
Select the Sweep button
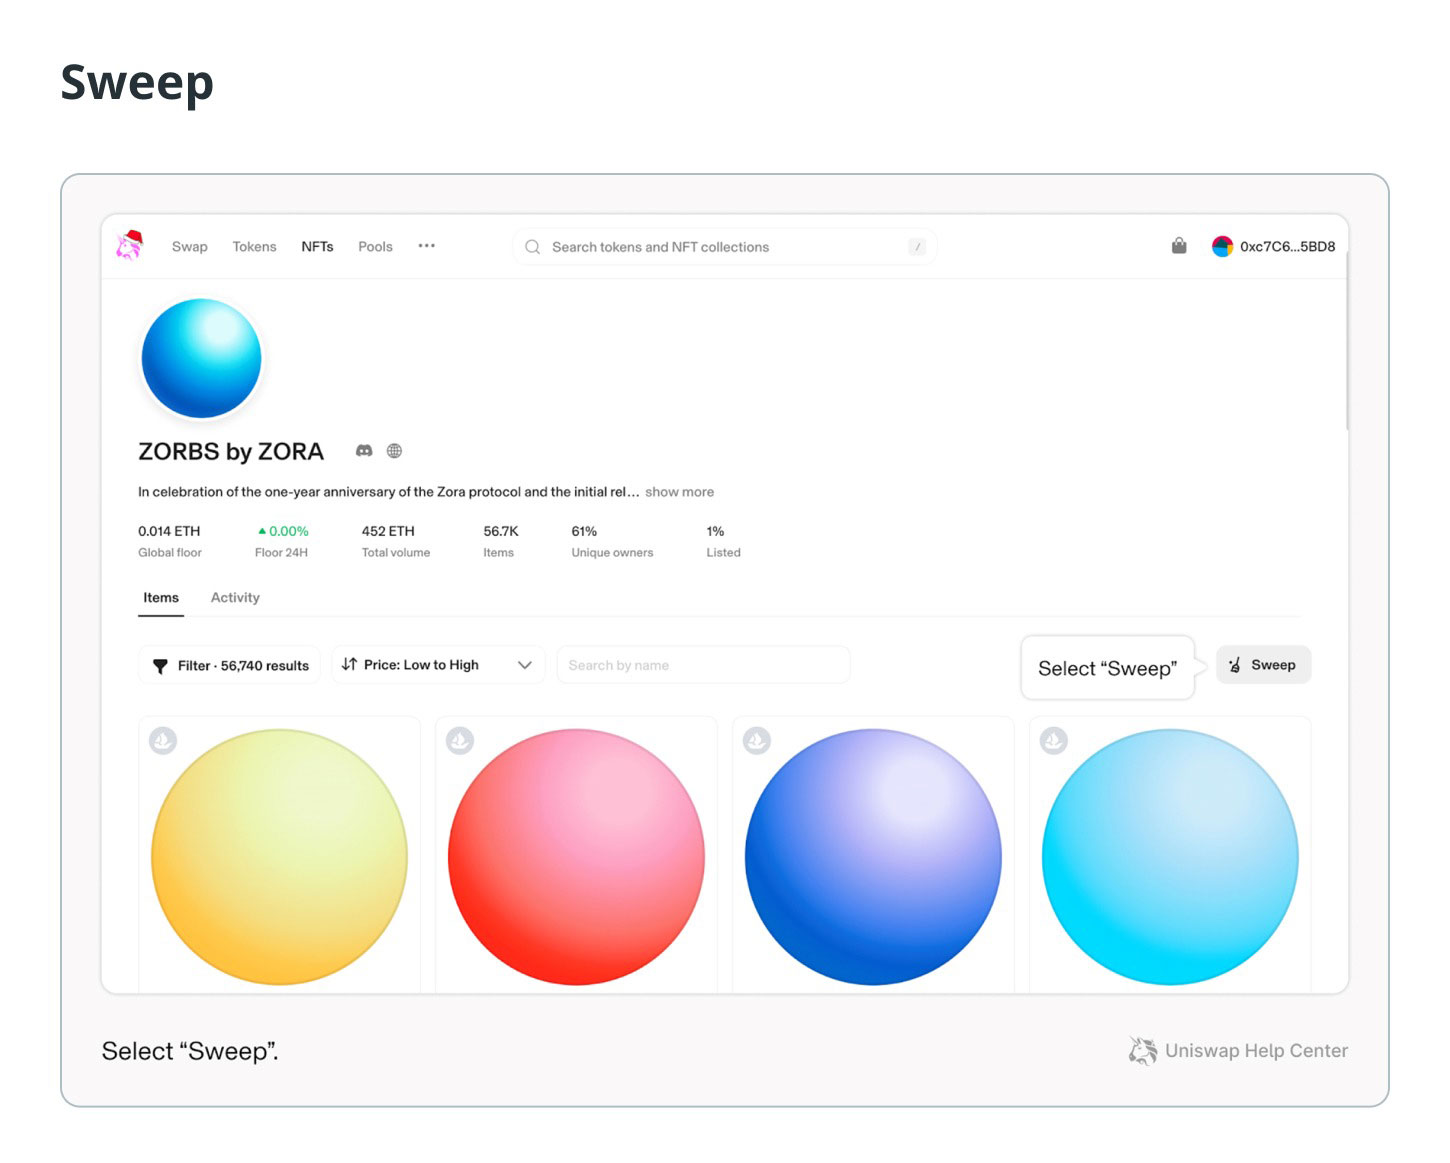tap(1263, 665)
